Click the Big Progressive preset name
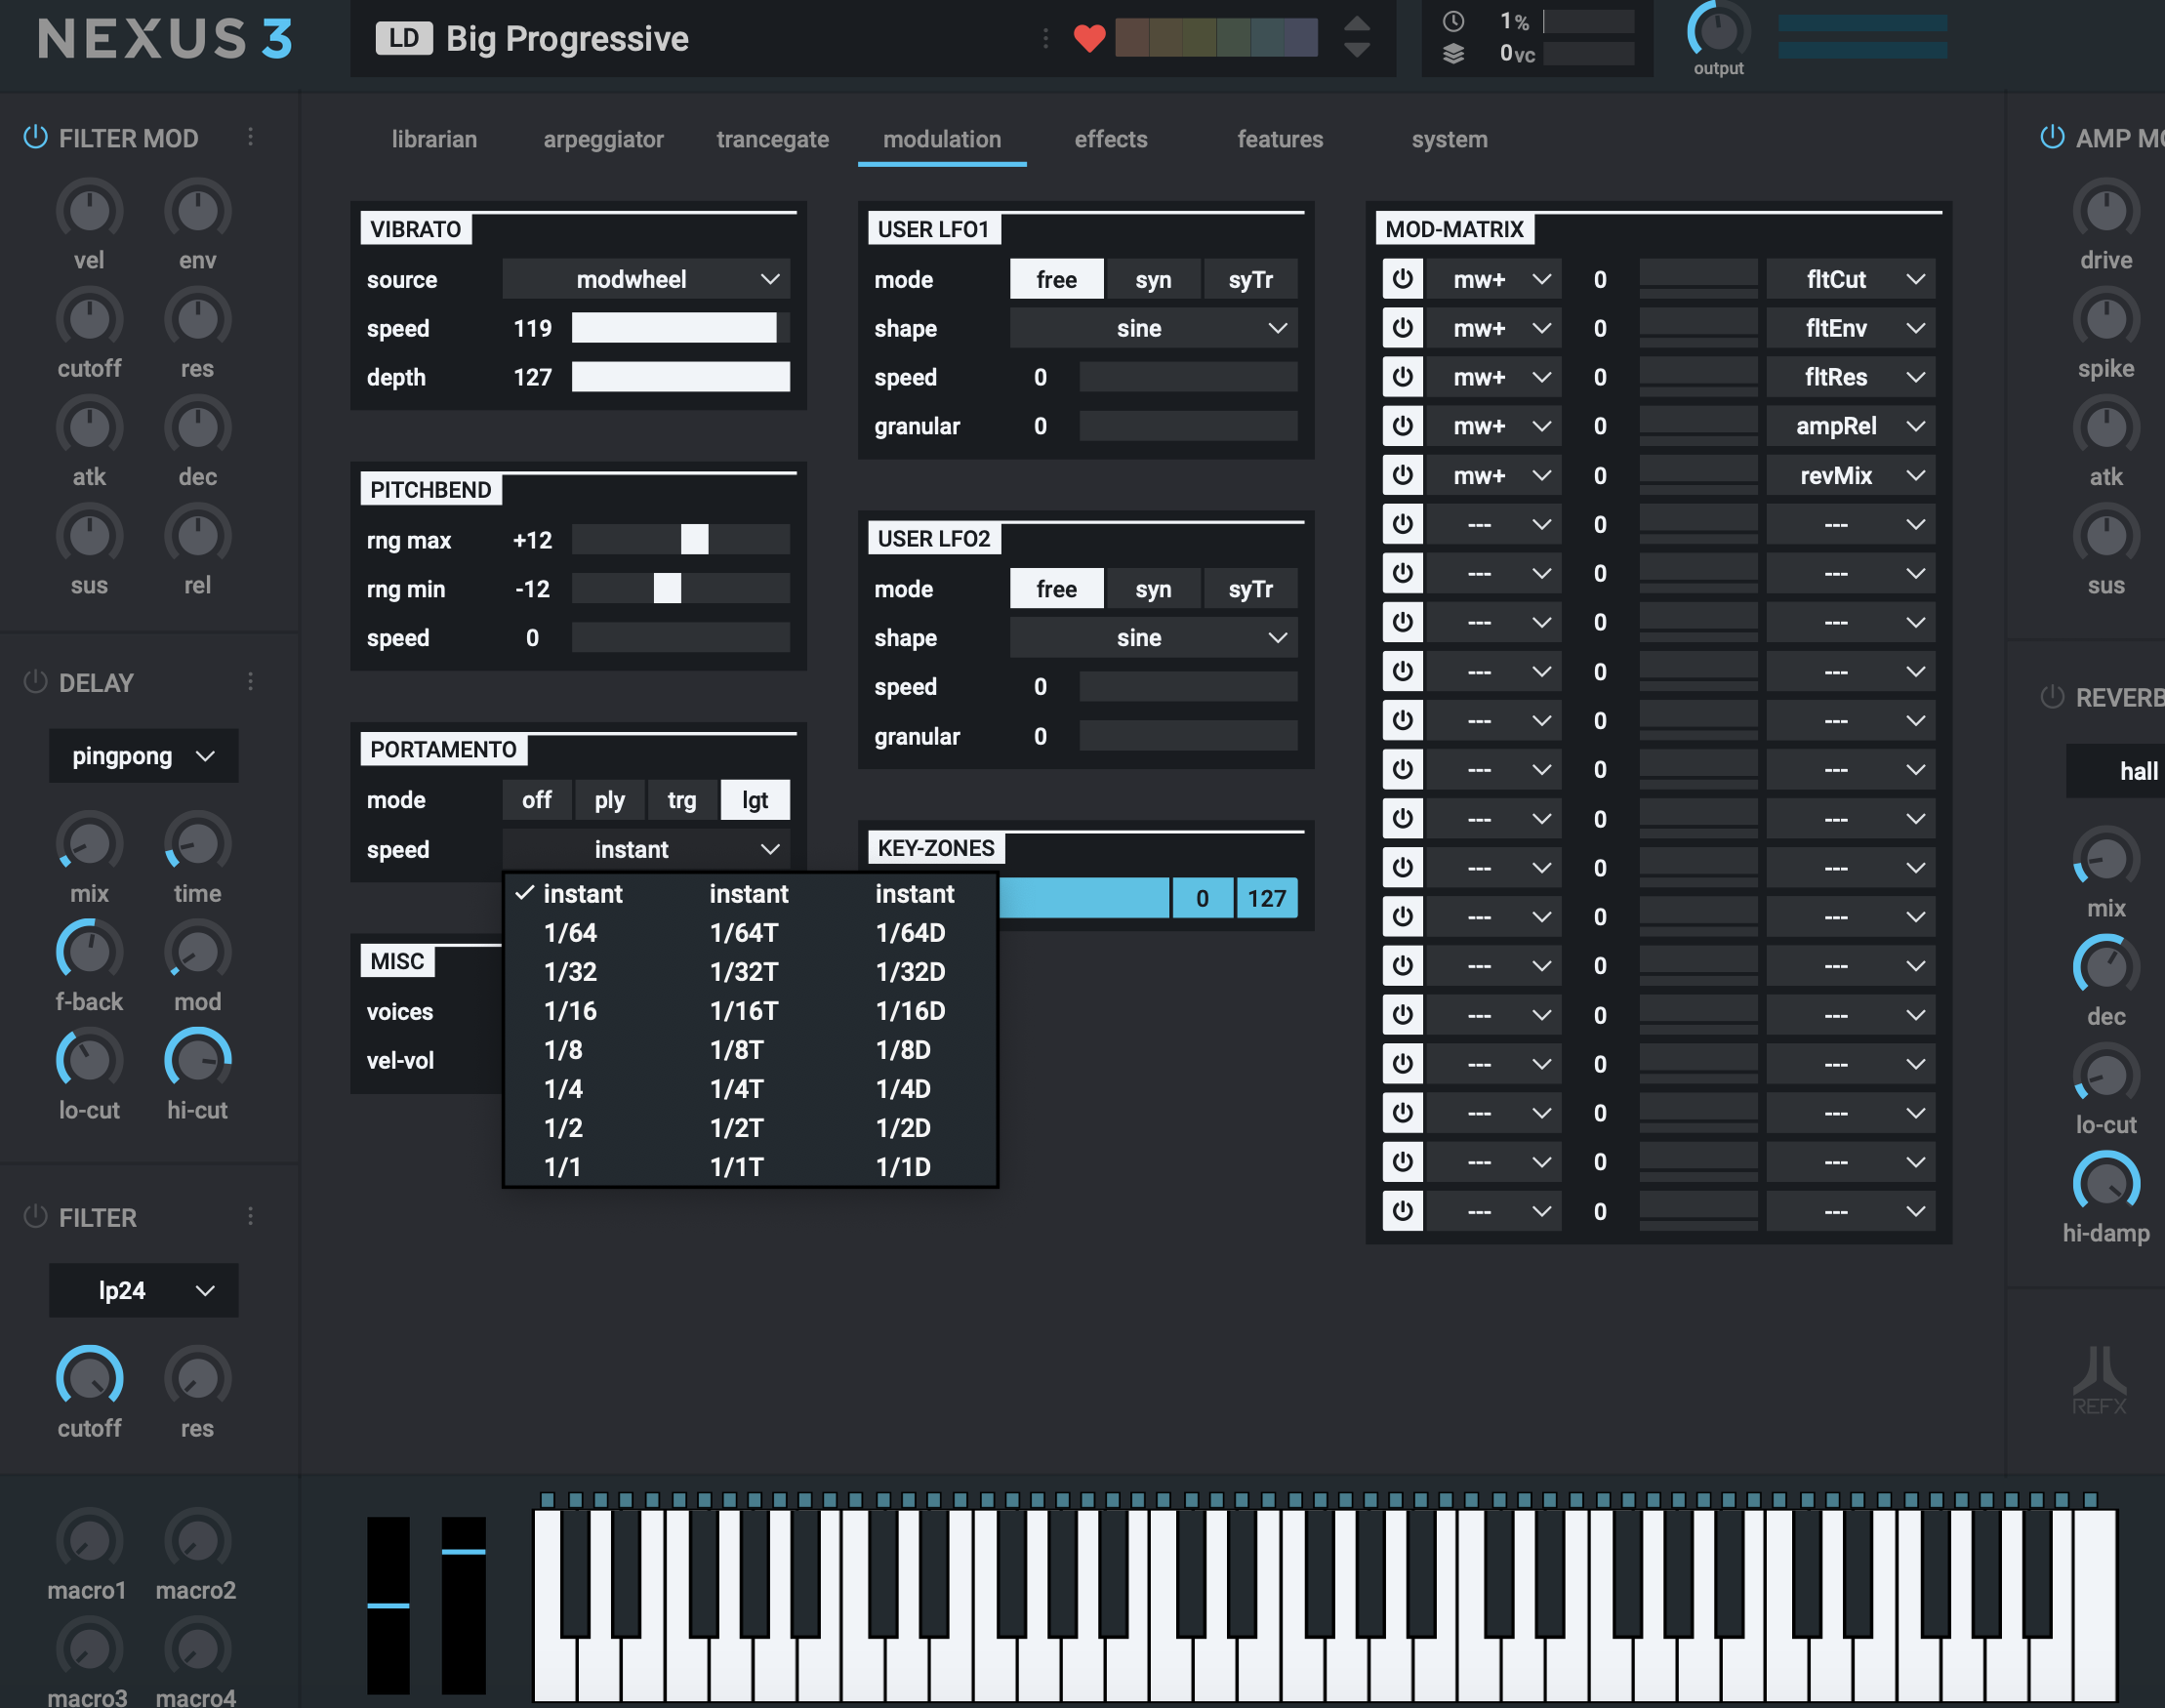The image size is (2165, 1708). [567, 38]
